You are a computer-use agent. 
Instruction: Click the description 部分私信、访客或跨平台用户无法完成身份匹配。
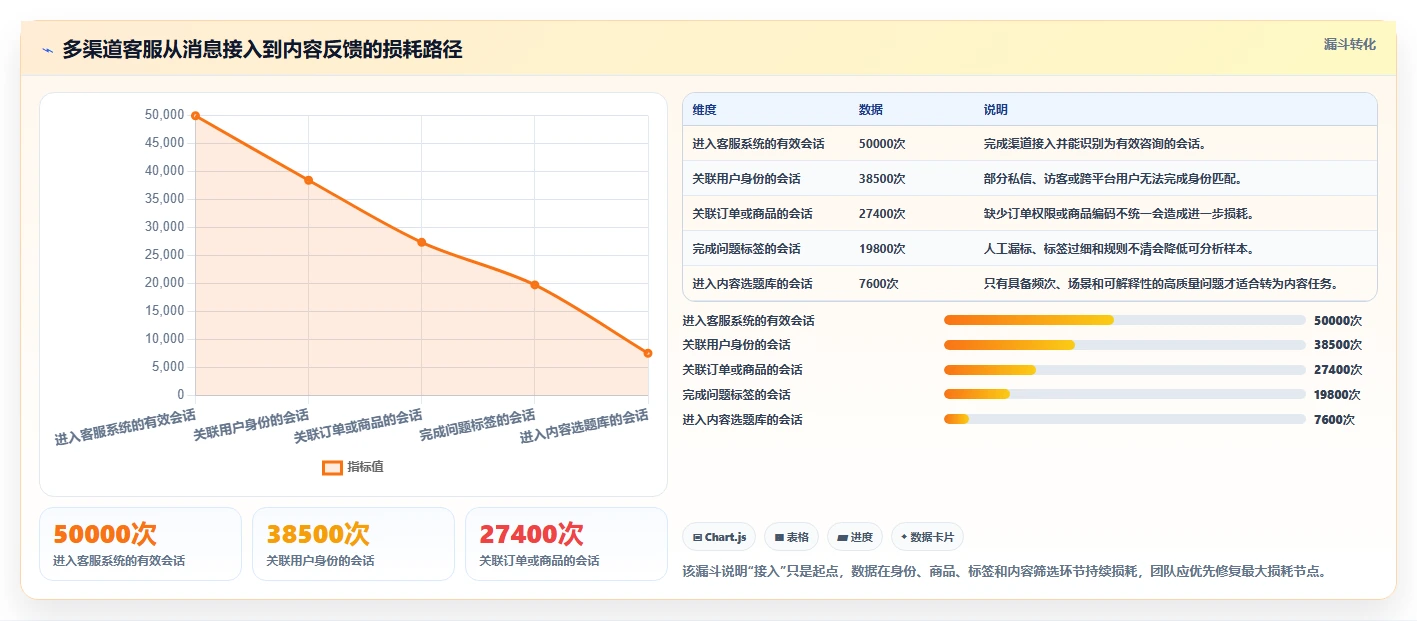[x=1113, y=179]
